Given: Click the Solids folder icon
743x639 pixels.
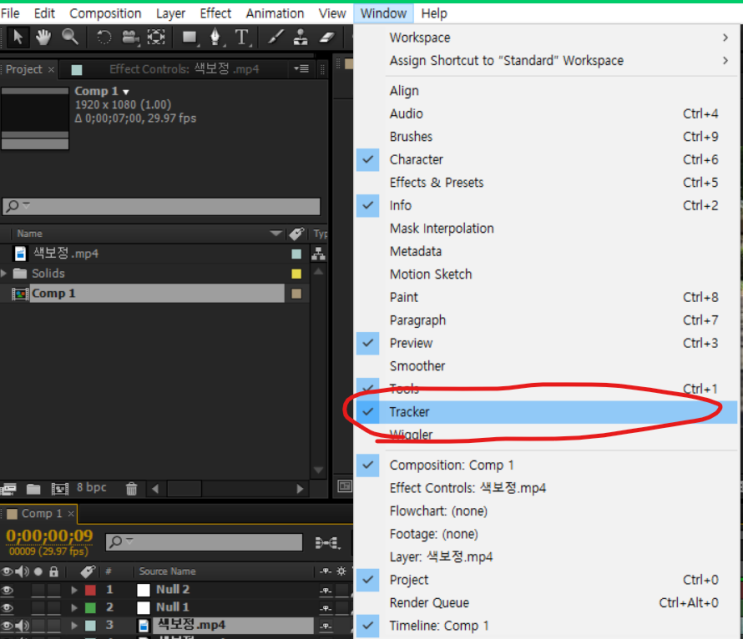Looking at the screenshot, I should 20,273.
